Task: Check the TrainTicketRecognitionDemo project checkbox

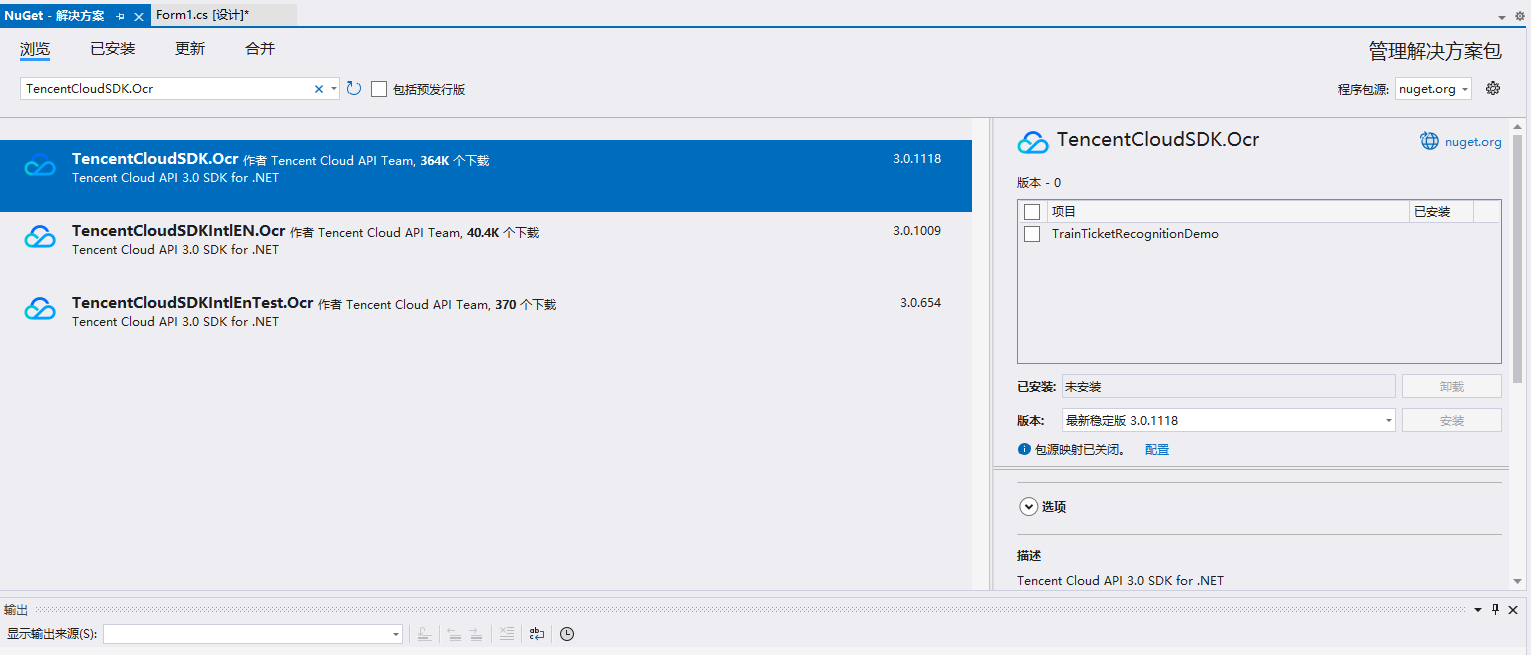Action: pyautogui.click(x=1032, y=234)
